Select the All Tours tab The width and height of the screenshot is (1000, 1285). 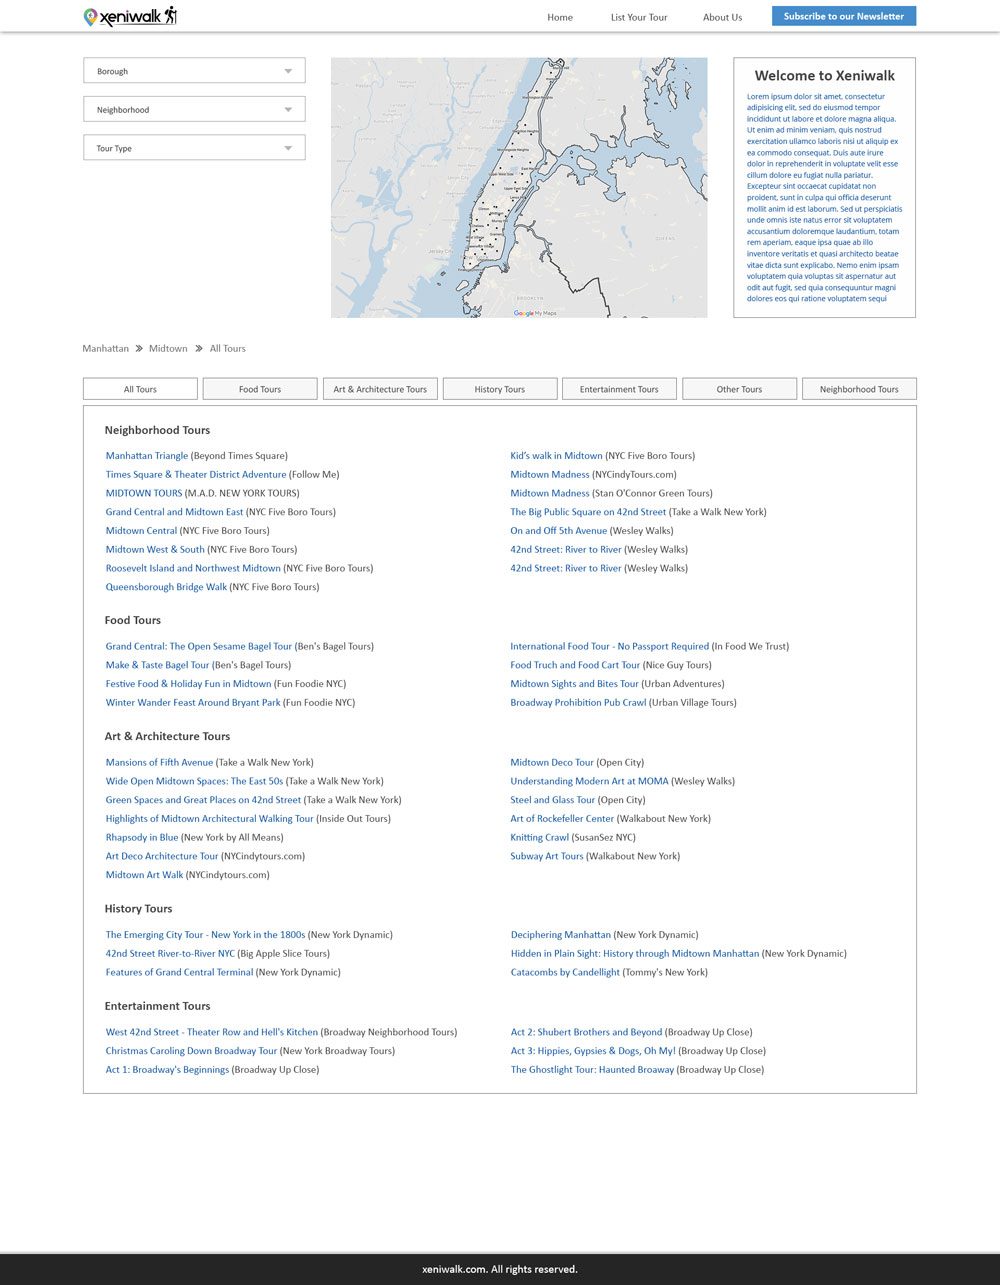click(x=140, y=389)
